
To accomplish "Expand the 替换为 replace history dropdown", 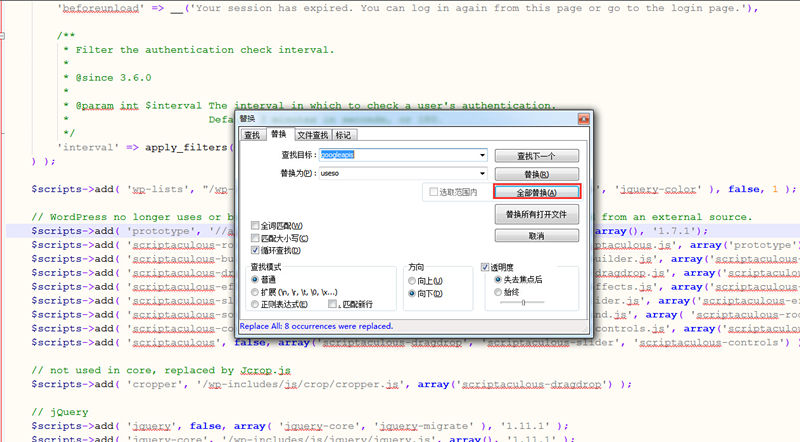I will pyautogui.click(x=482, y=173).
